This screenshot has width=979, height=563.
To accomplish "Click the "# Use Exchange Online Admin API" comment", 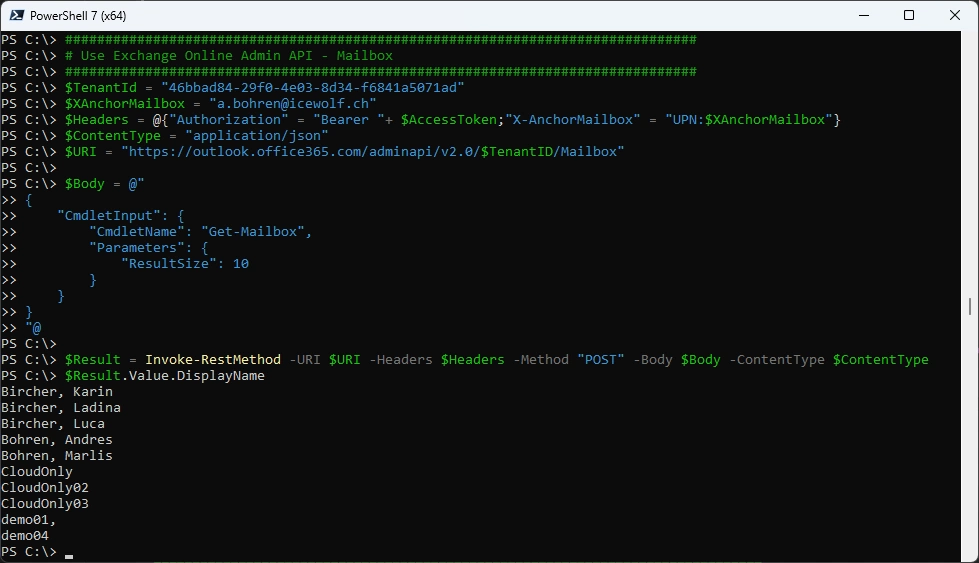I will (228, 56).
